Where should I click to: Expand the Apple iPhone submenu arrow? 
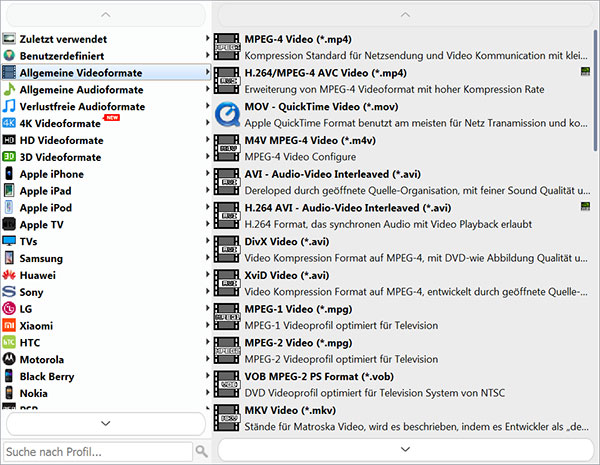[x=207, y=173]
